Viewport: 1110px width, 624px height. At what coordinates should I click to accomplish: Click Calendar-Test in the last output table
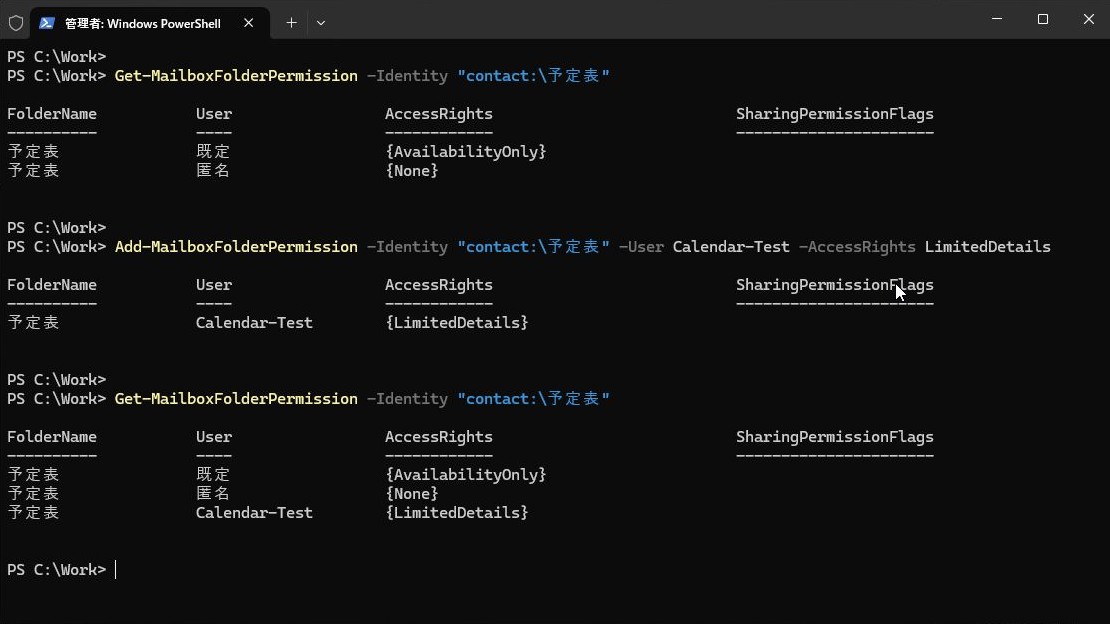pos(254,513)
